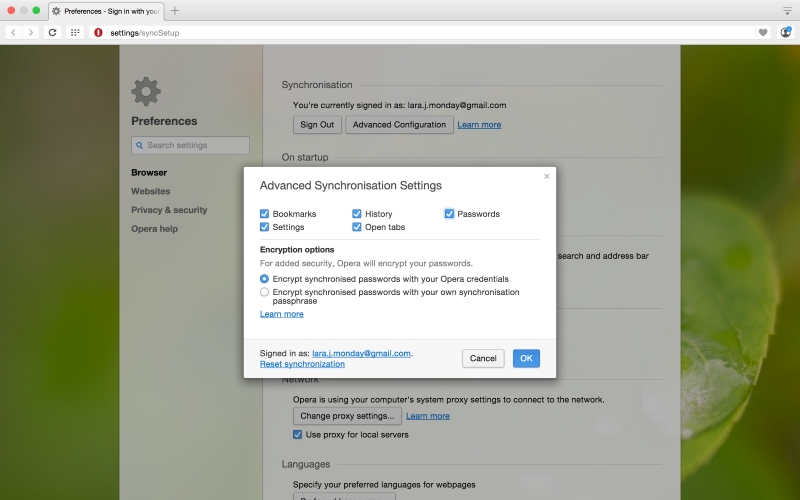Open a new tab with plus icon
Screen dimensions: 800x500
[174, 11]
